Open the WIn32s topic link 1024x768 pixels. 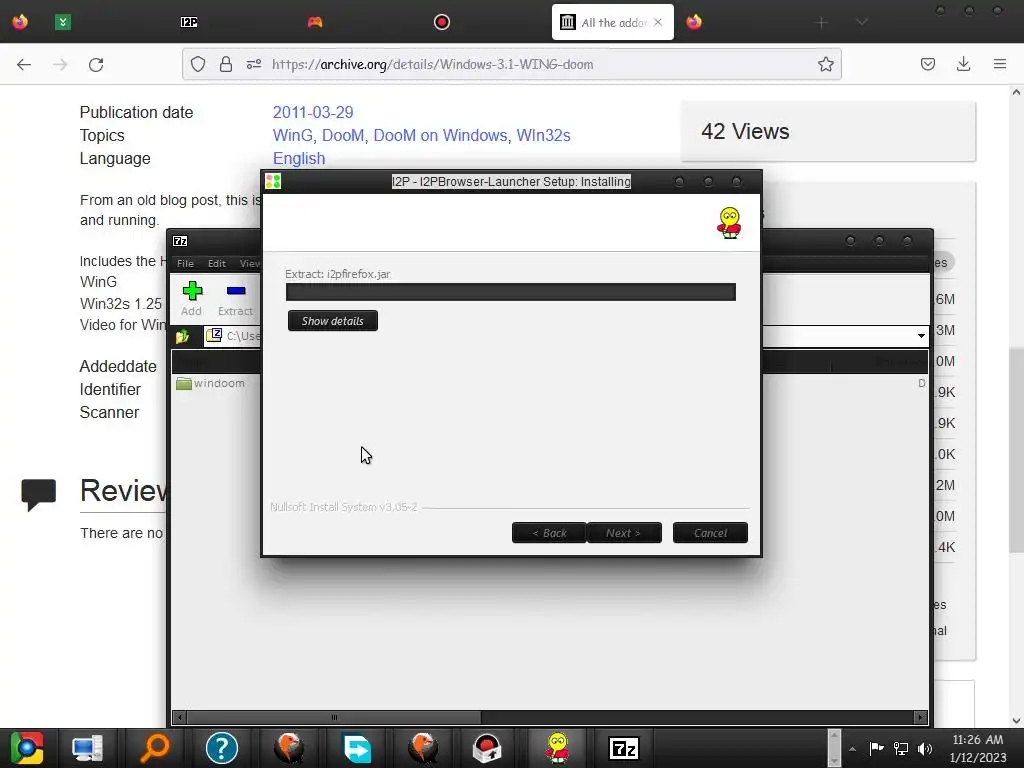(x=543, y=135)
